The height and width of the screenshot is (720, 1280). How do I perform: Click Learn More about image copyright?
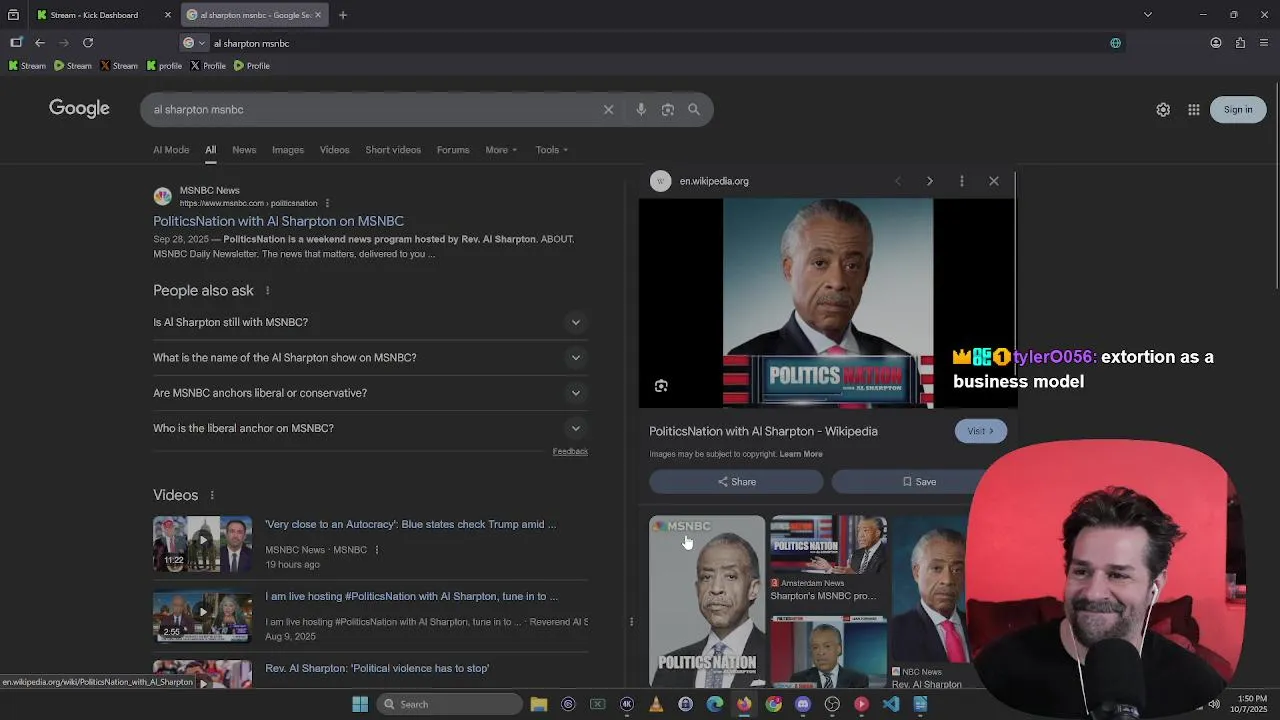801,454
